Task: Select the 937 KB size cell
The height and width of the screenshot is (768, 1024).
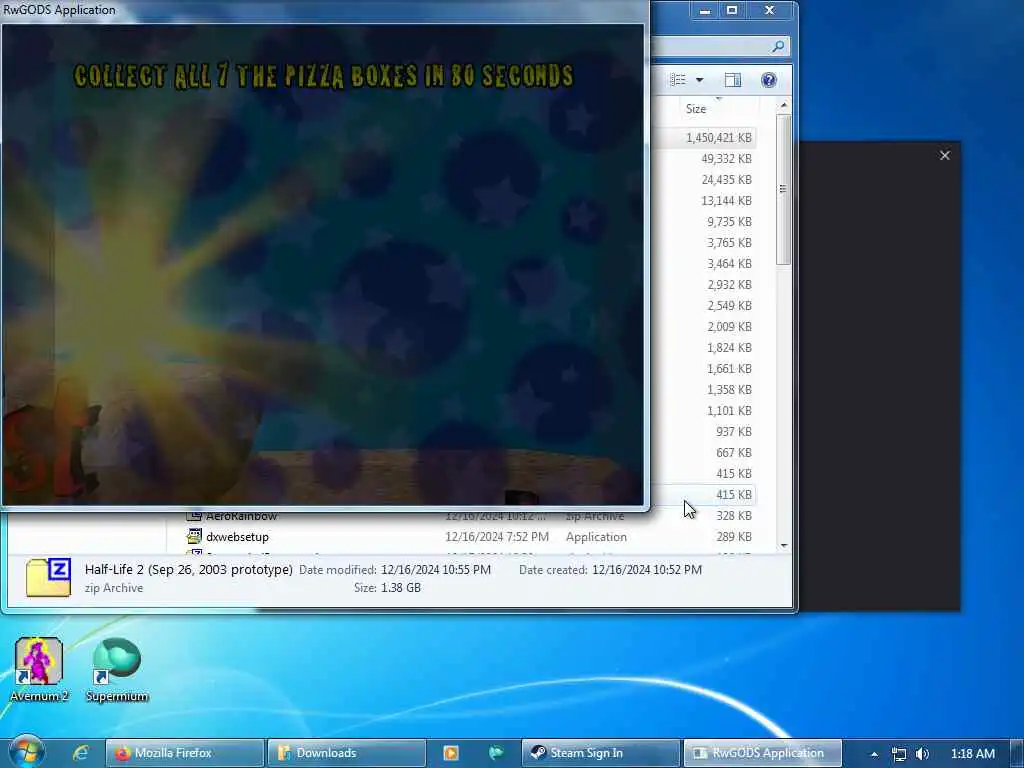Action: point(733,432)
